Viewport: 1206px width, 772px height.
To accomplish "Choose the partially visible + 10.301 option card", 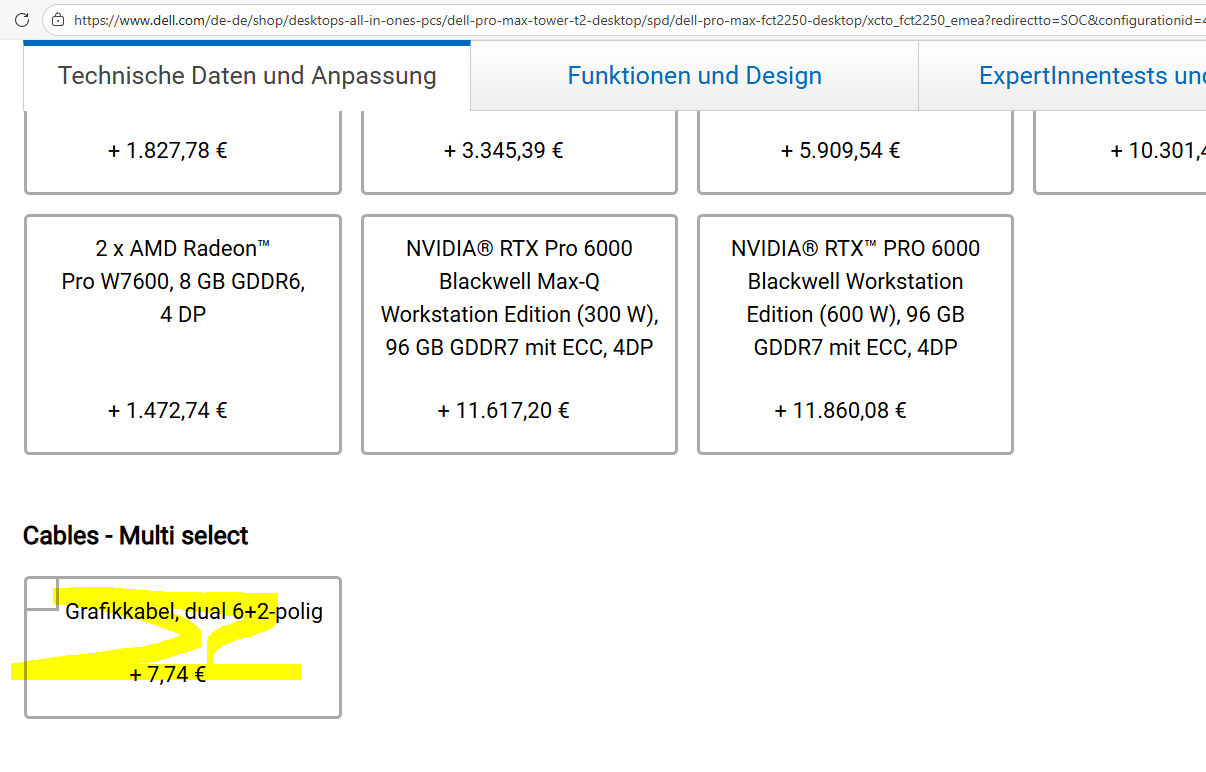I will pos(1120,152).
